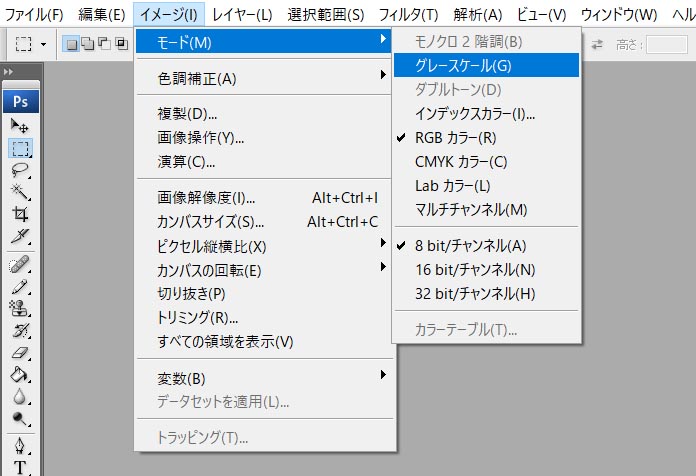Expand the モード(M) submenu

263,42
